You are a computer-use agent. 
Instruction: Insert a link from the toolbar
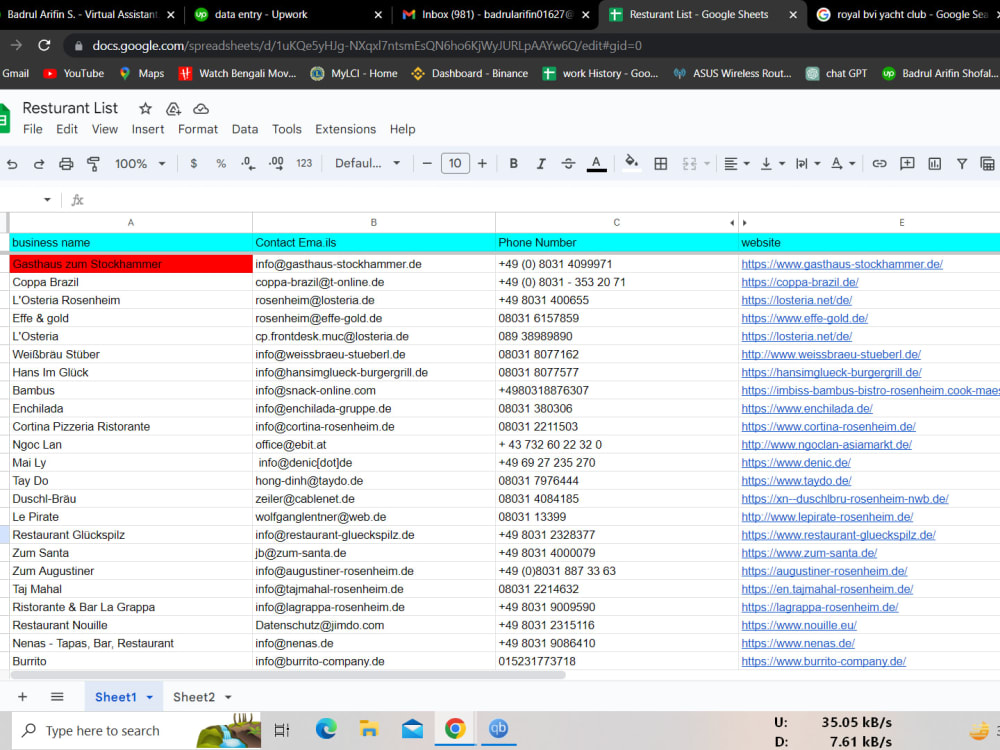(x=879, y=164)
